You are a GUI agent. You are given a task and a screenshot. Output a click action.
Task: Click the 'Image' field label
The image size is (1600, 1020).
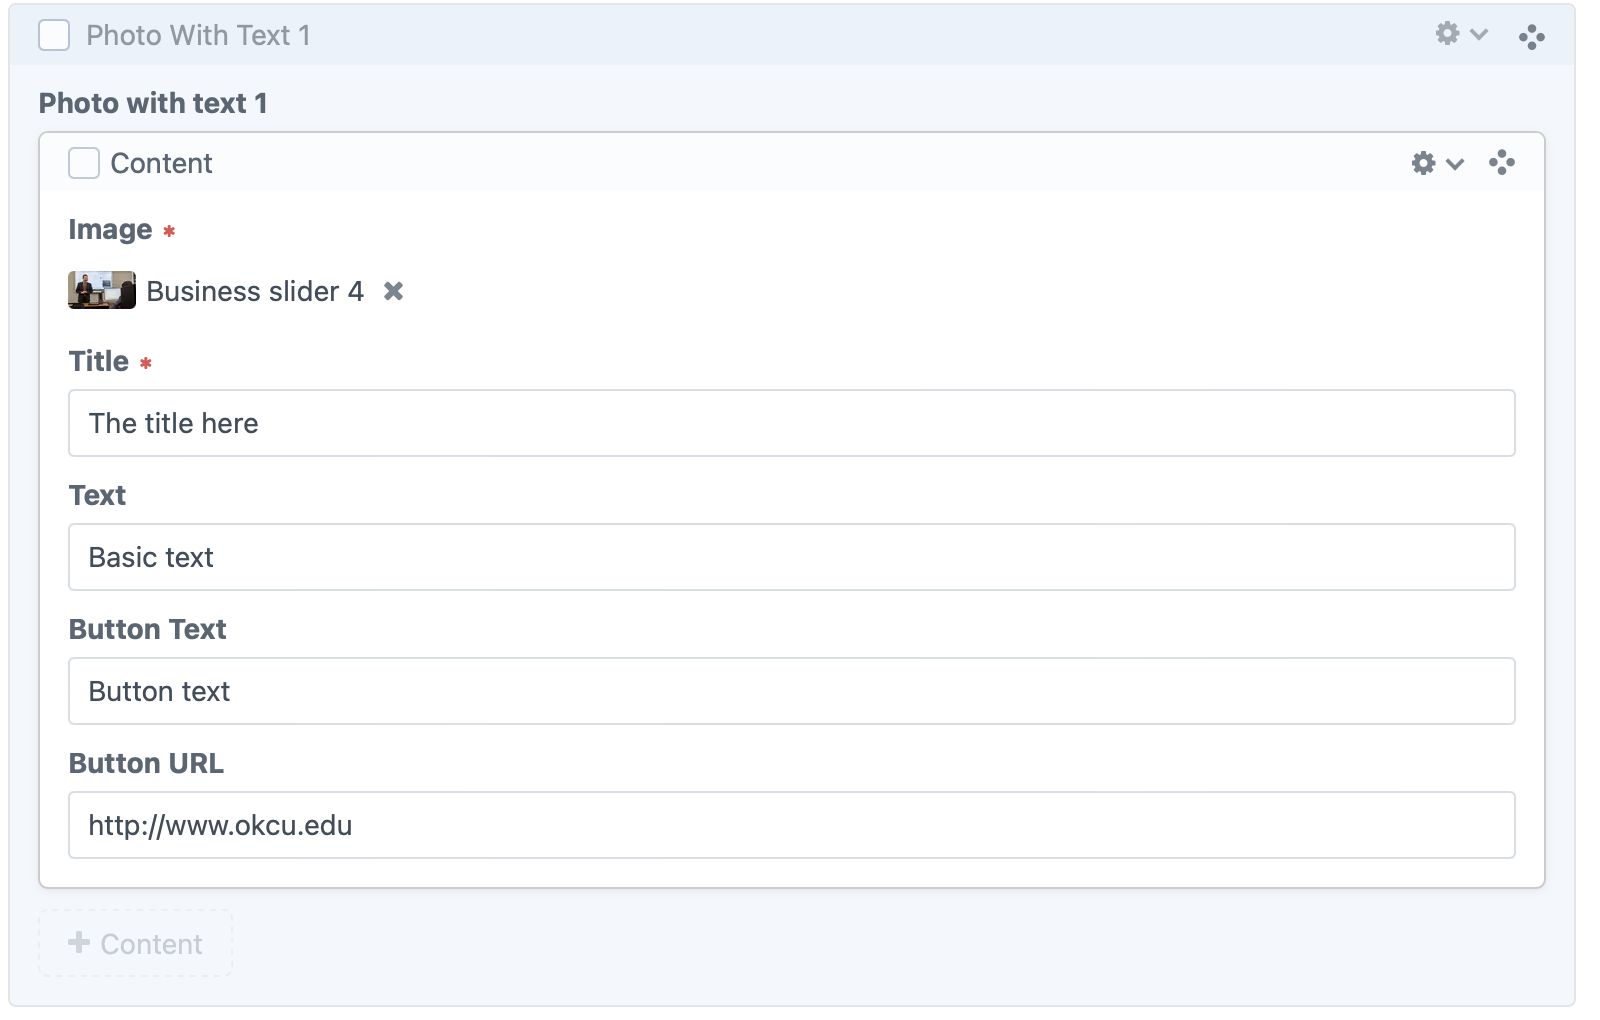110,229
